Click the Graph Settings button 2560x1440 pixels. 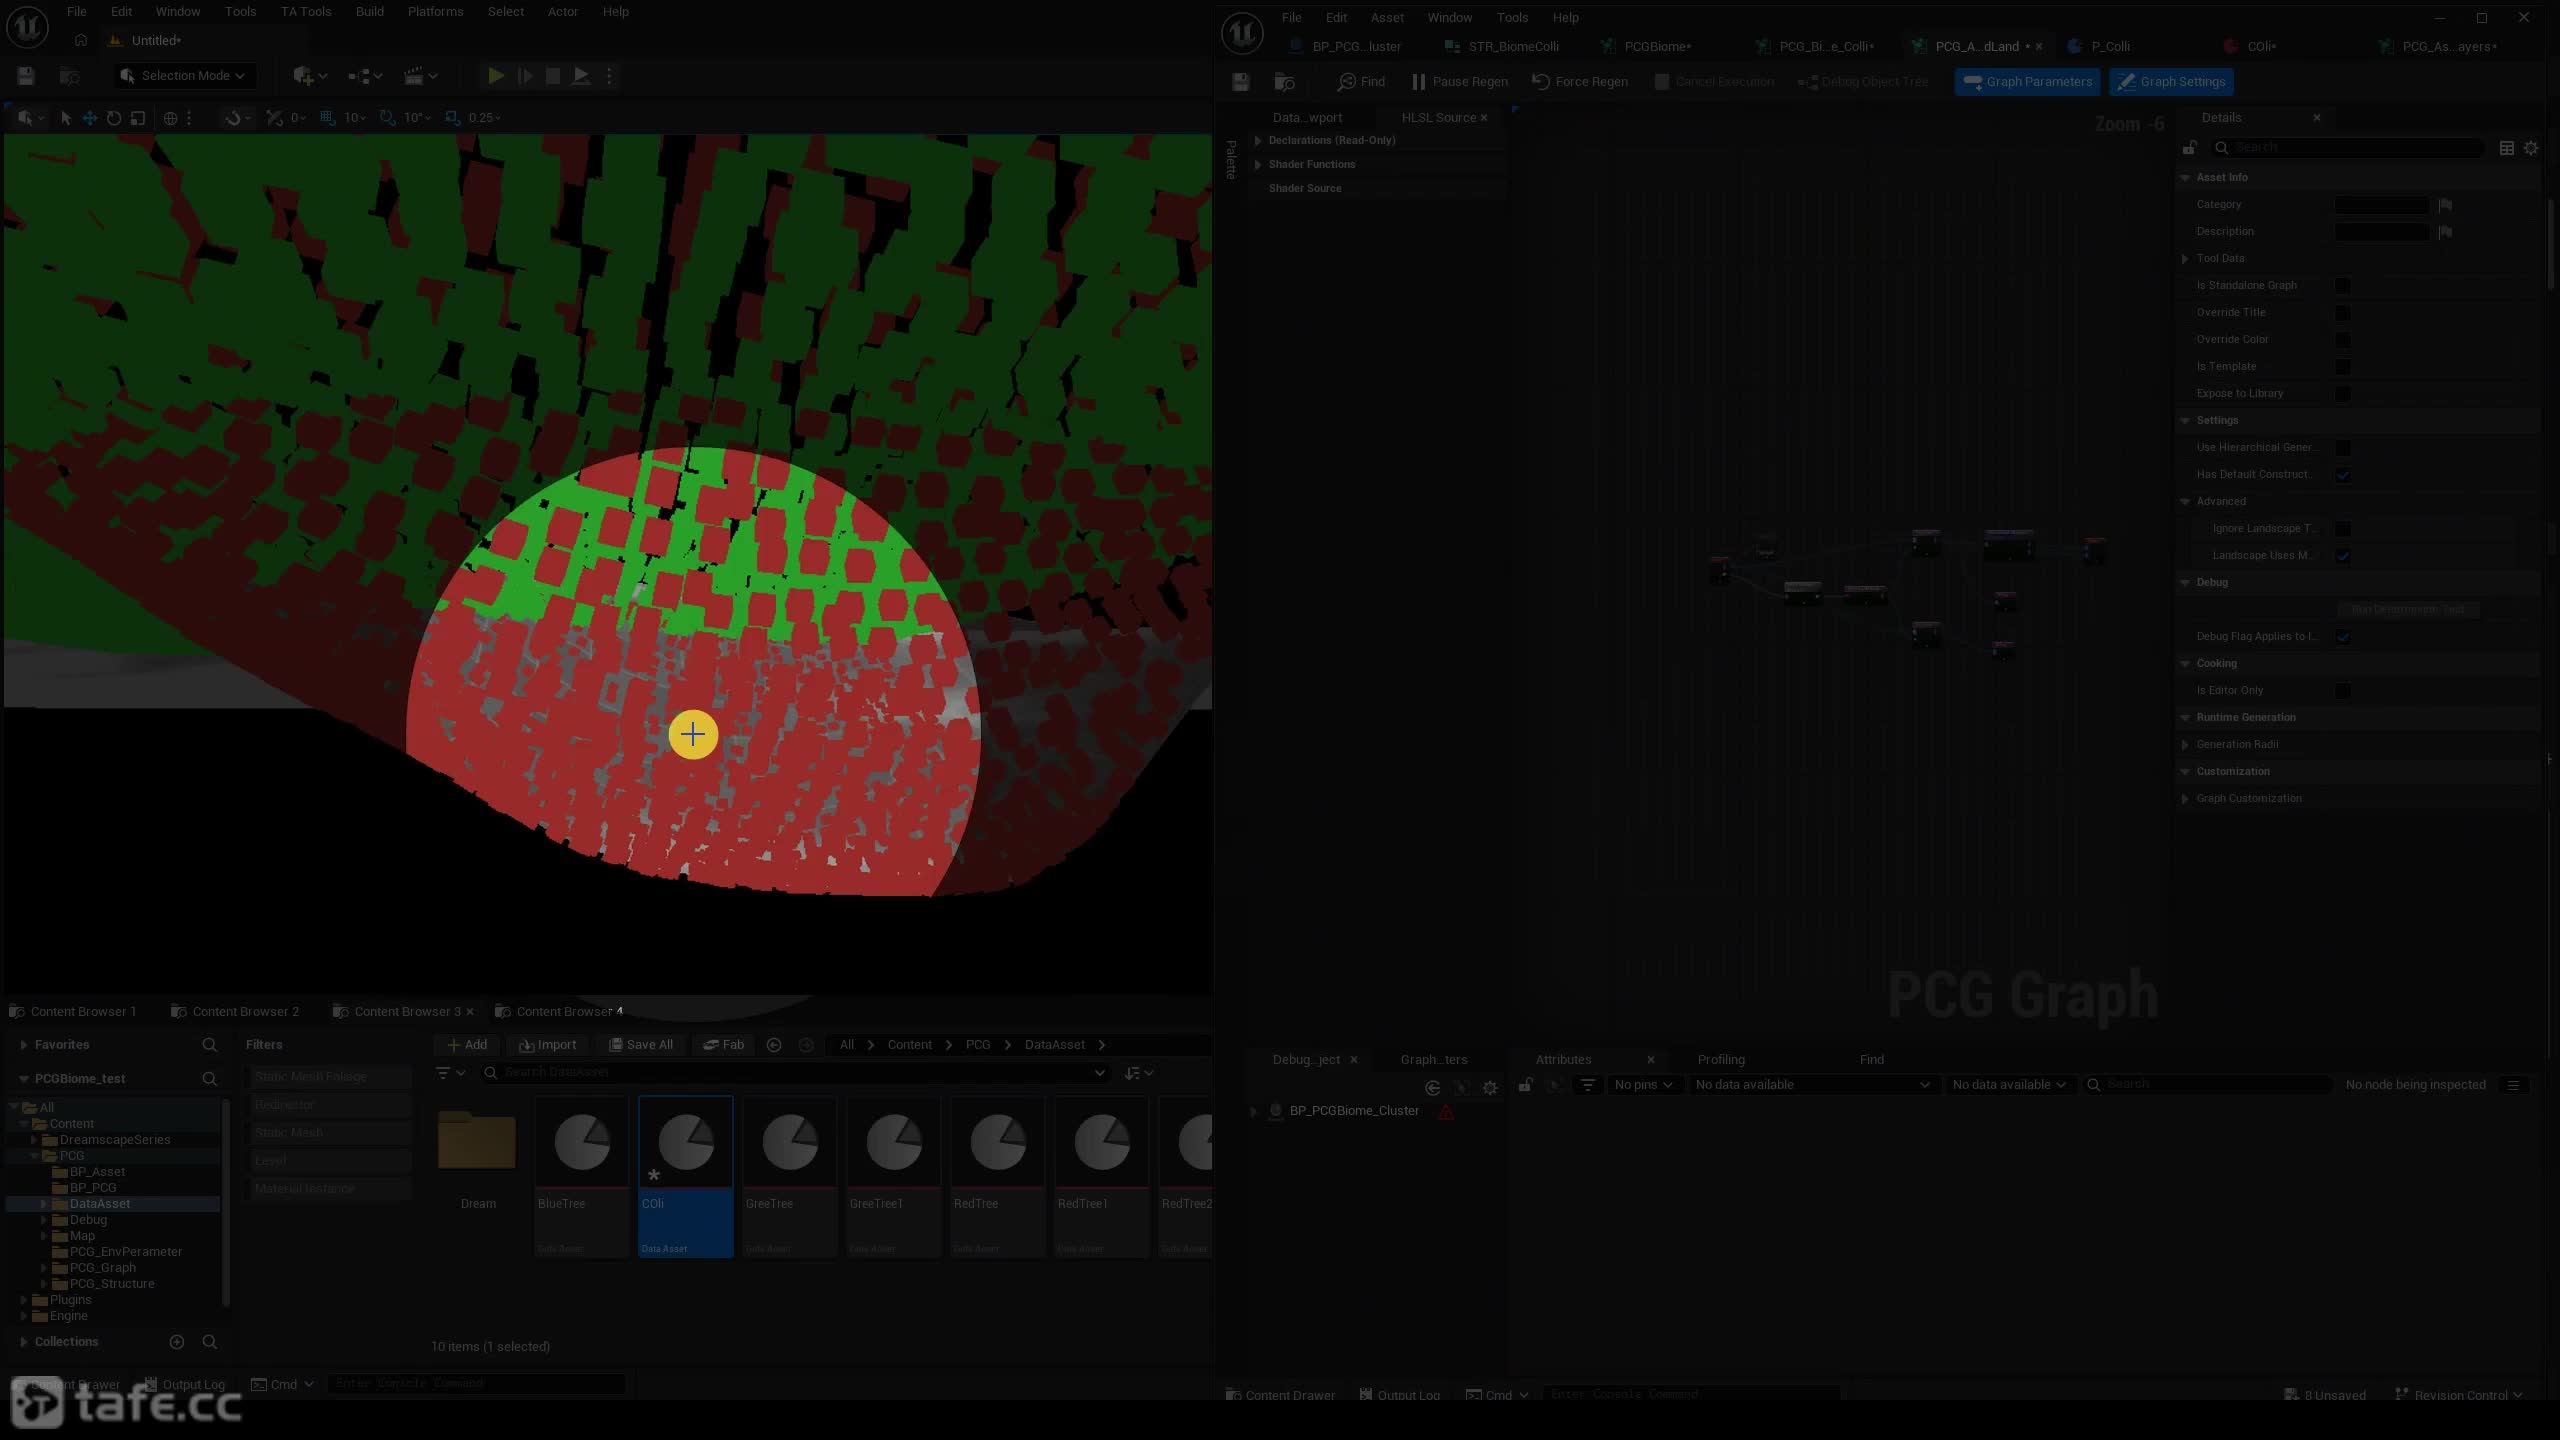[2172, 82]
